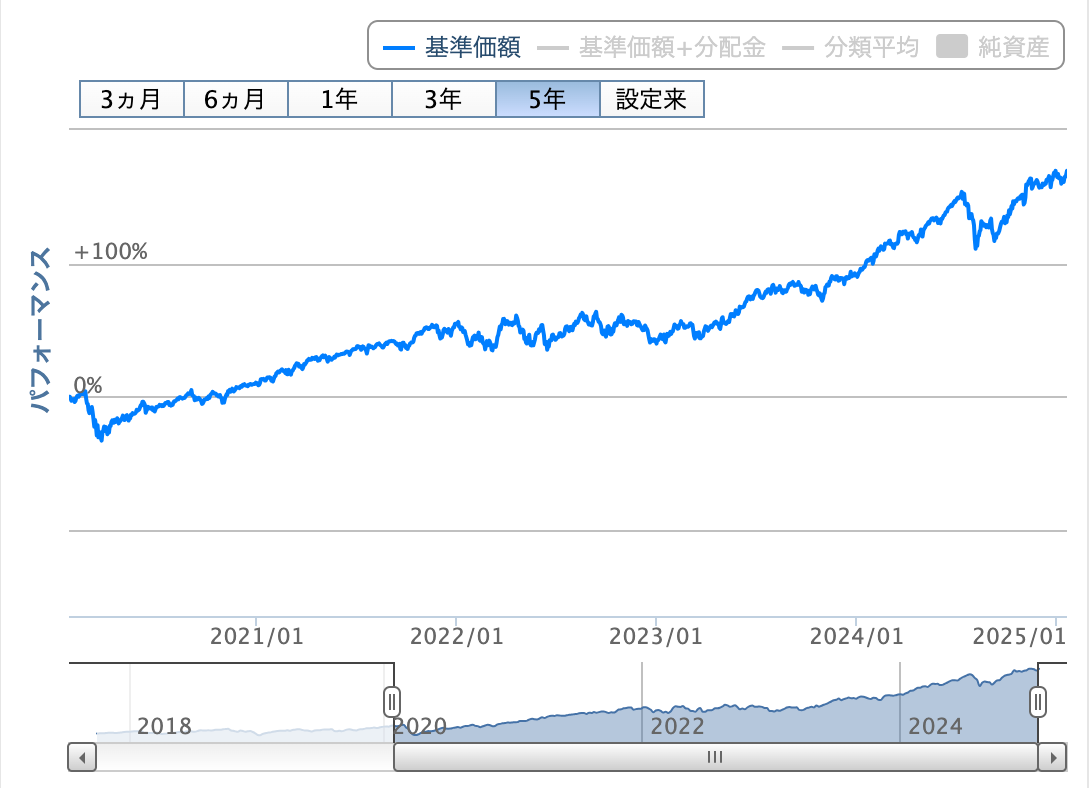Show the 基準価額+分配金 series

(x=652, y=47)
